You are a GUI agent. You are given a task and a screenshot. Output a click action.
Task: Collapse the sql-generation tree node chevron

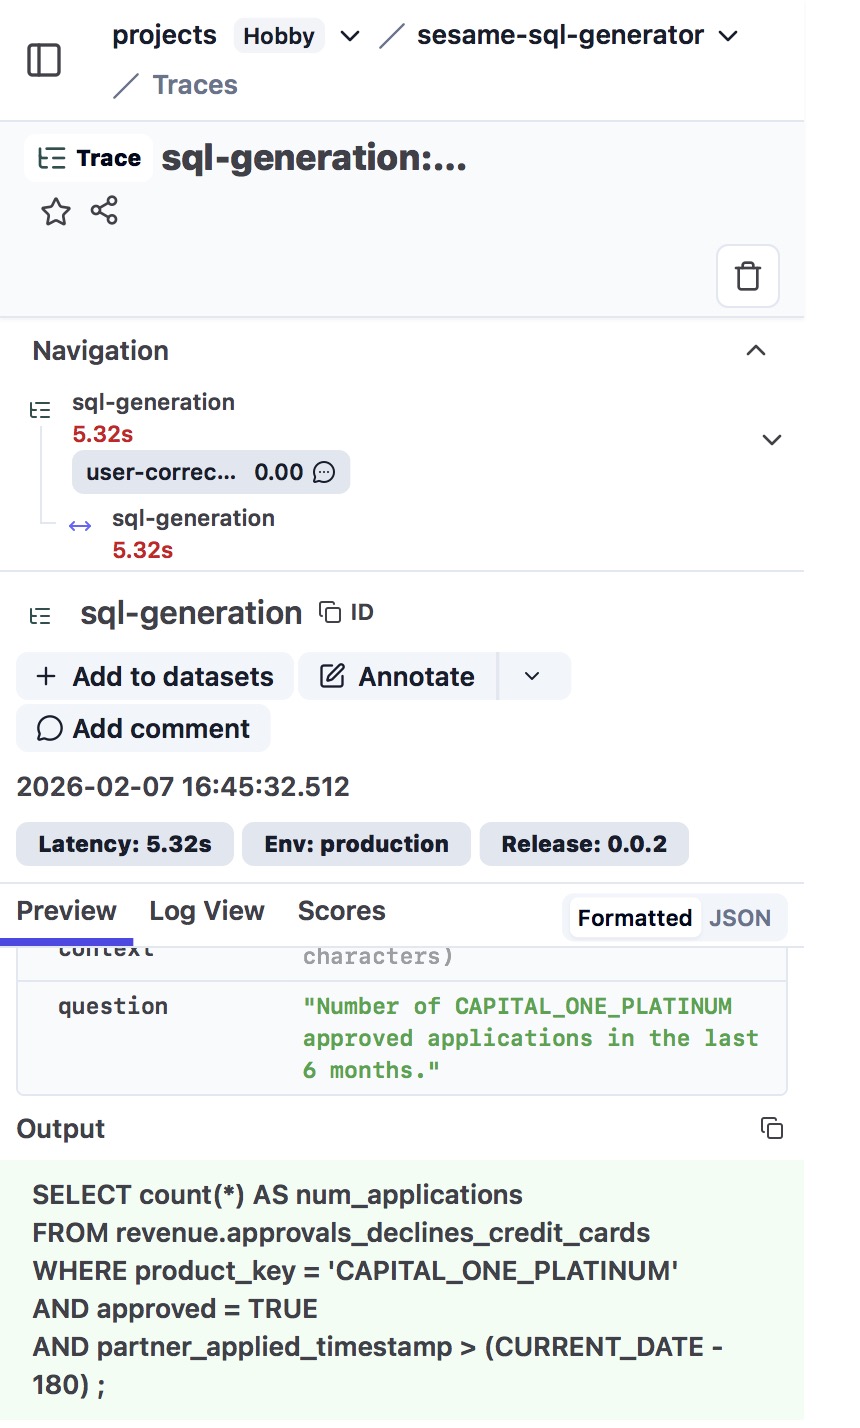point(771,440)
